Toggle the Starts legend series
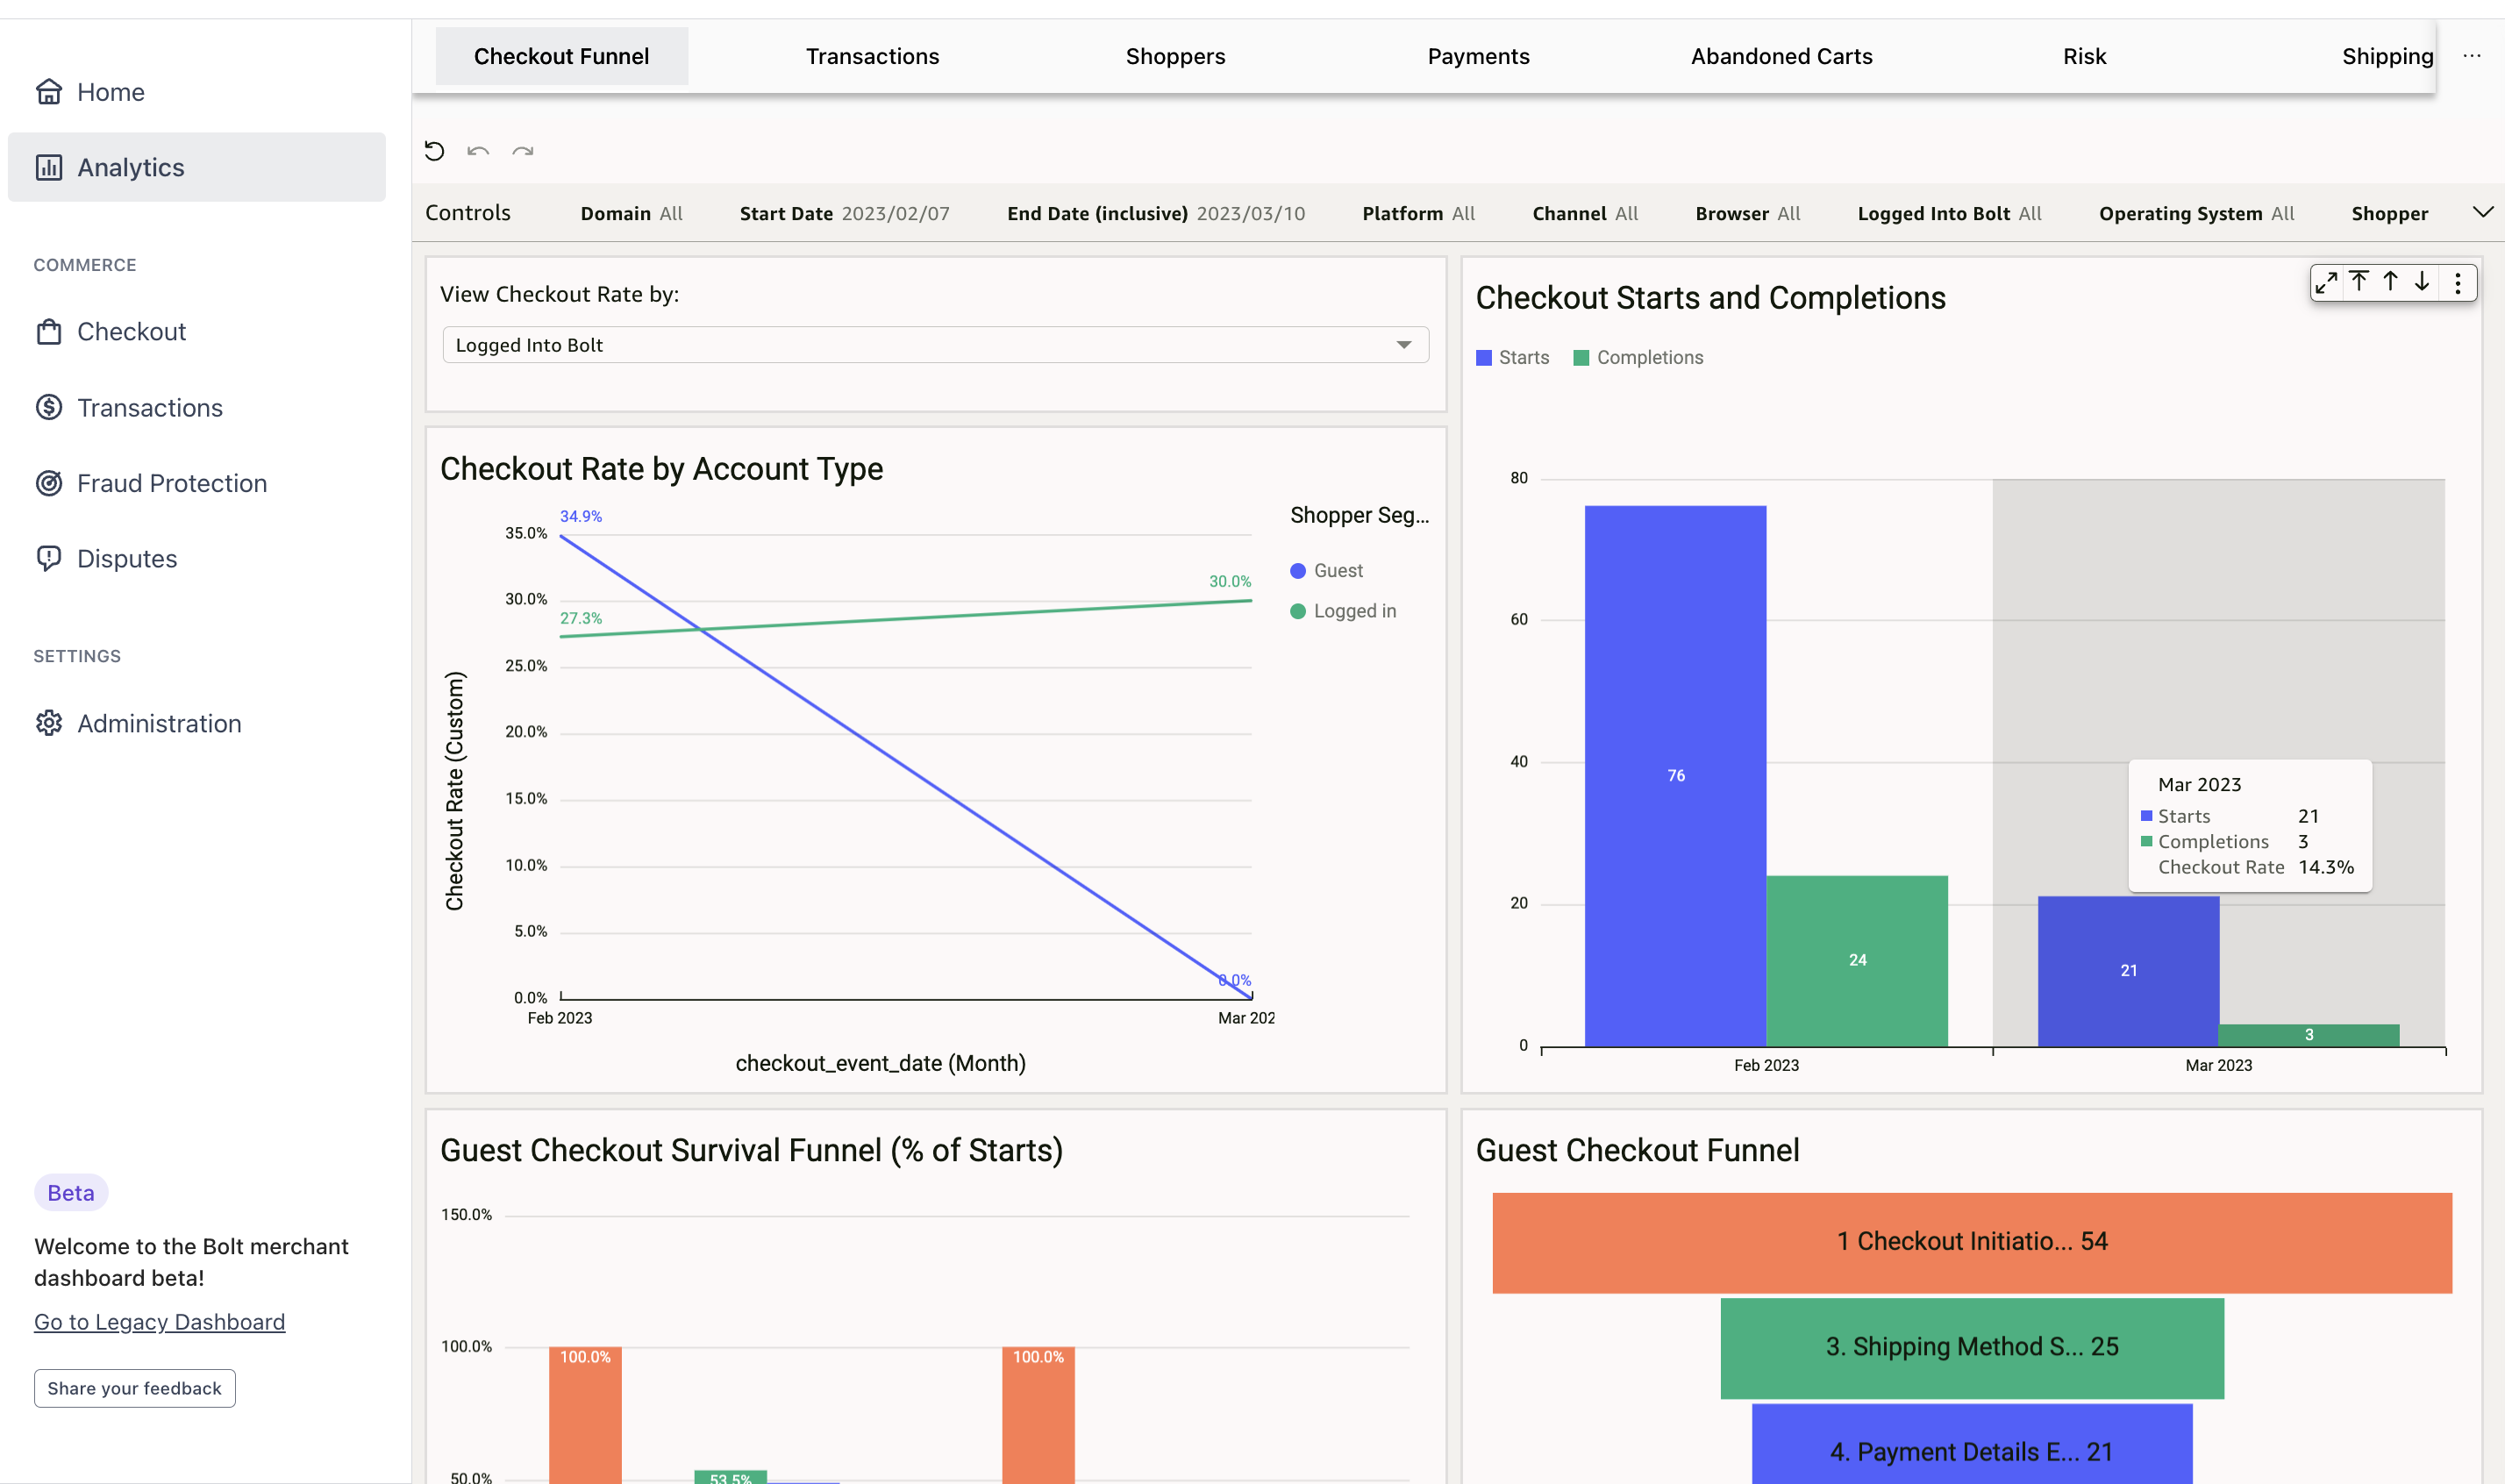The height and width of the screenshot is (1484, 2505). (x=1513, y=357)
